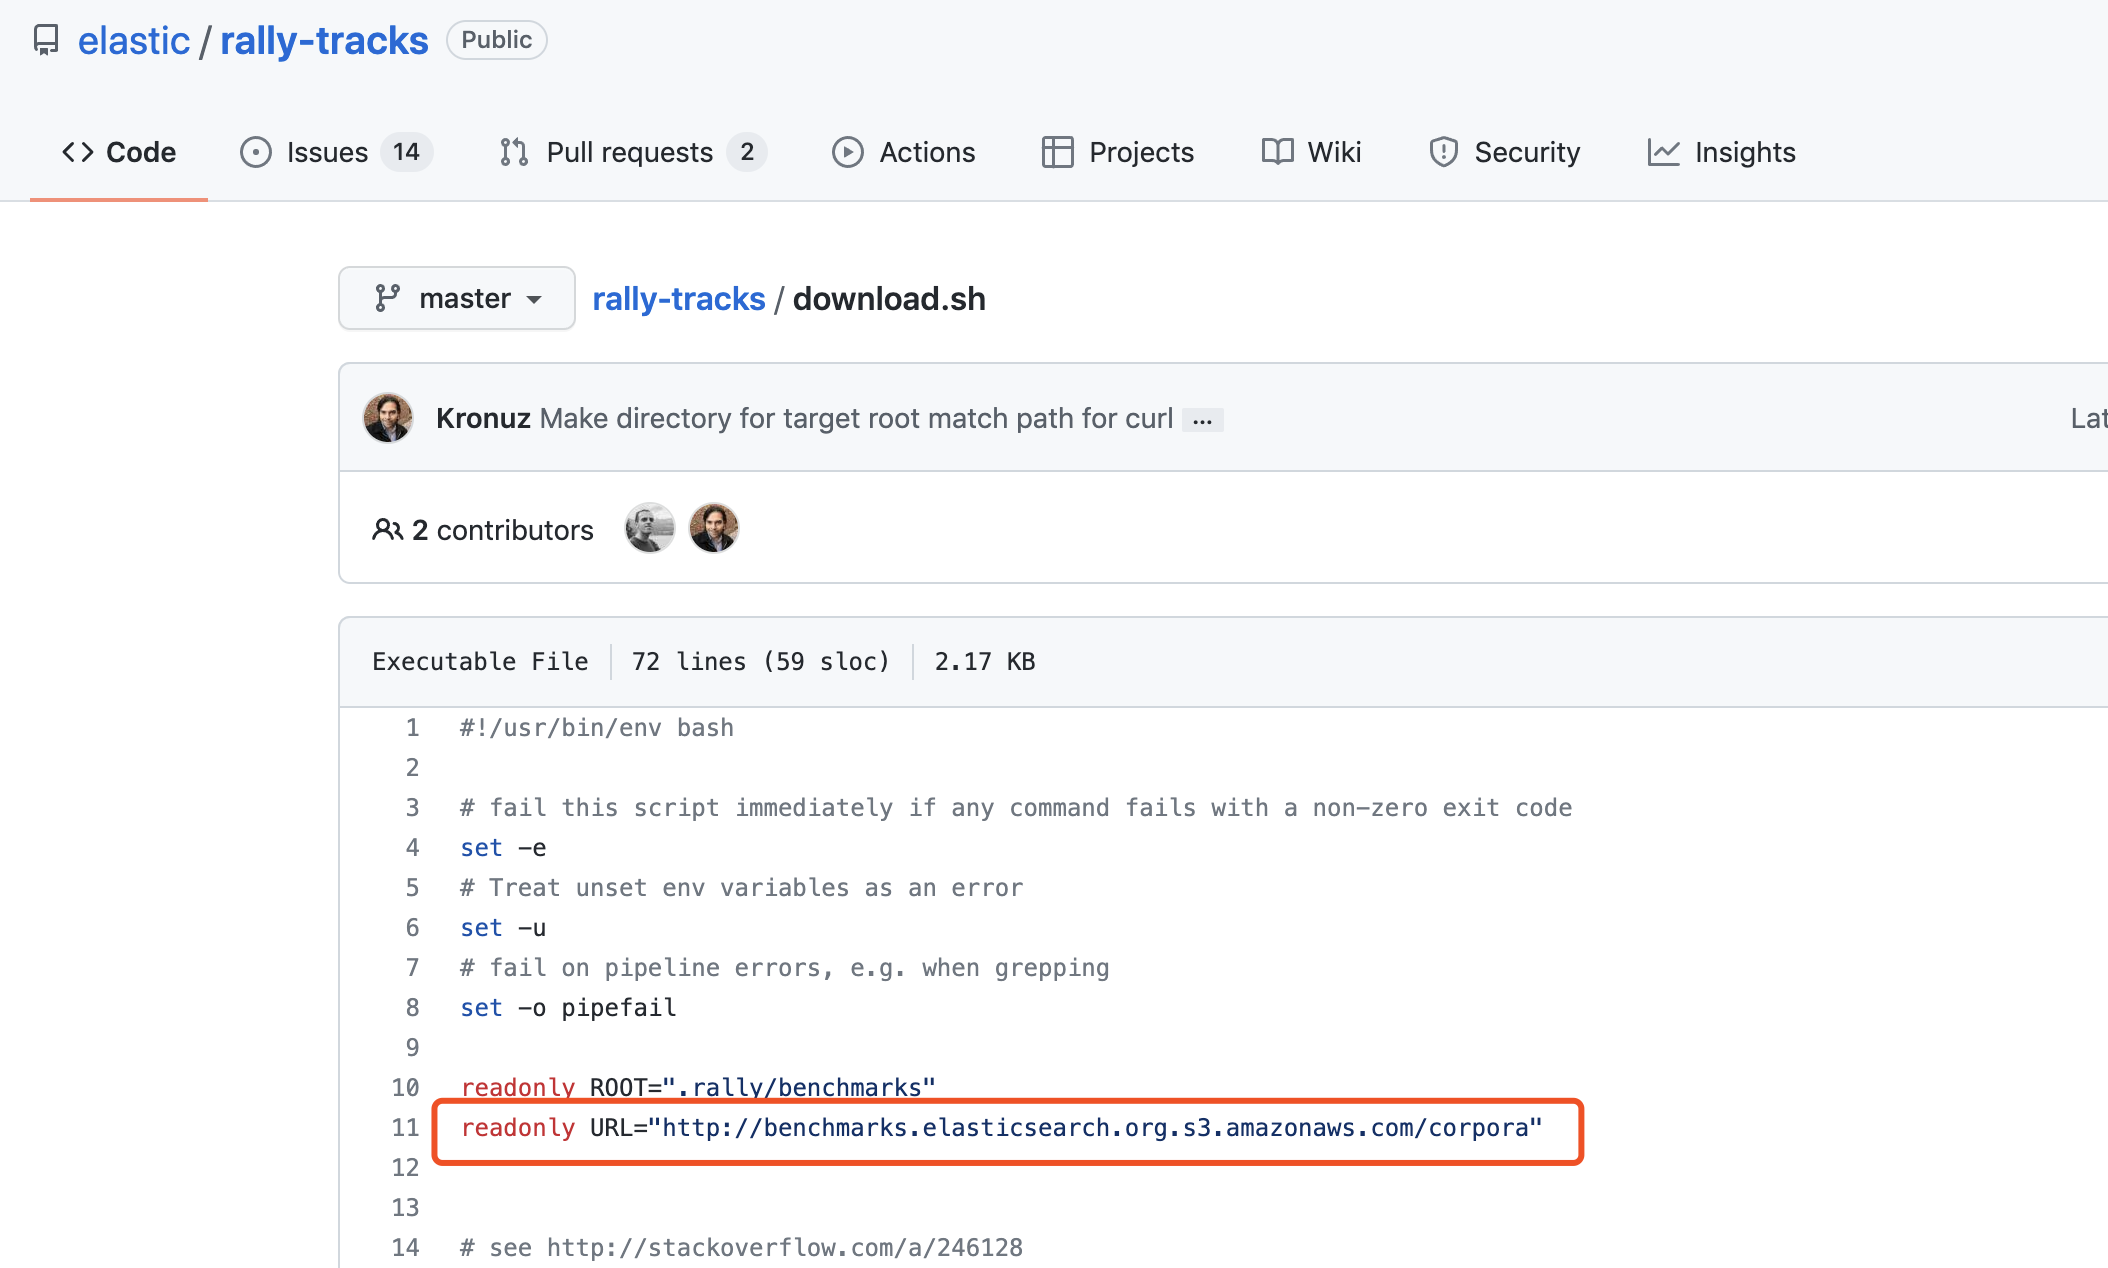The image size is (2108, 1268).
Task: Click the Security shield icon
Action: click(1443, 152)
